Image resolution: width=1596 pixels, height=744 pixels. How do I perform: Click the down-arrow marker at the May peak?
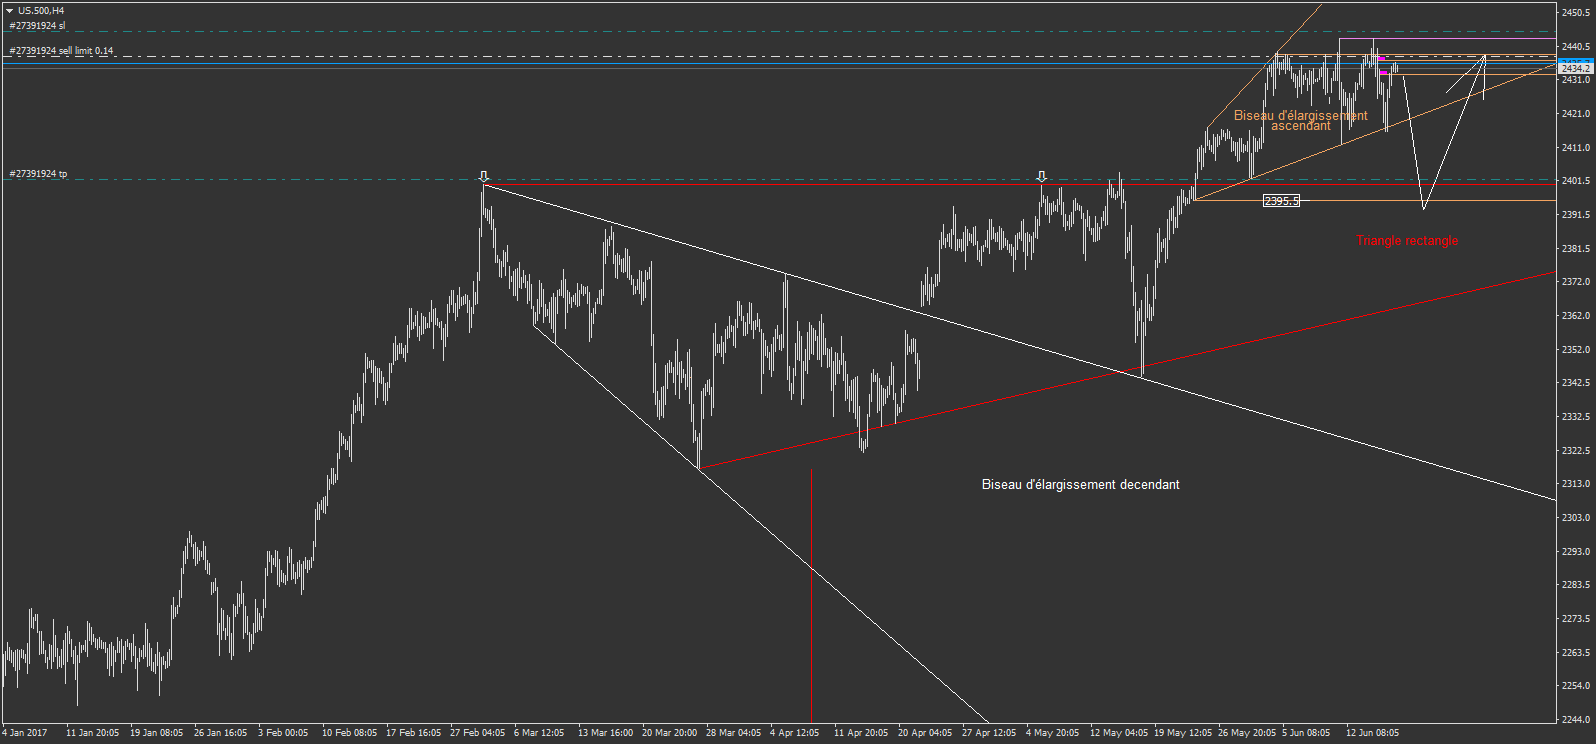[x=1041, y=177]
